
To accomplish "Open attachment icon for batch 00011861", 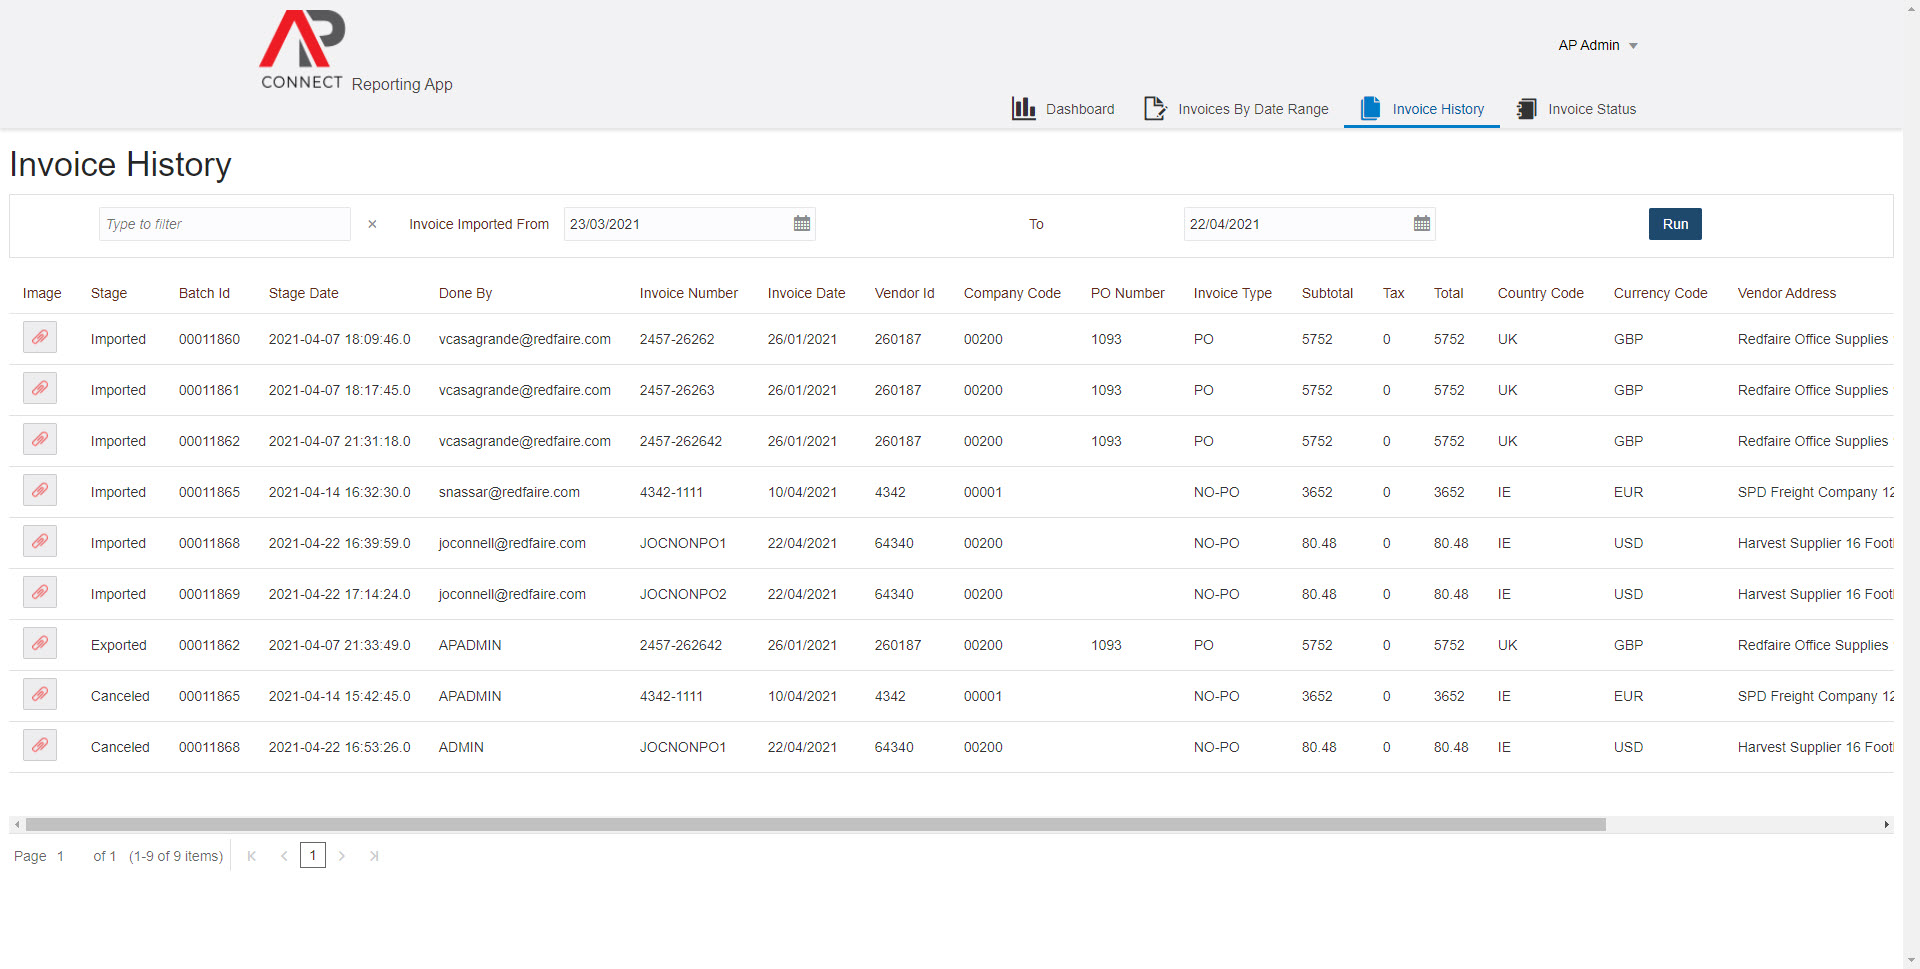I will [x=40, y=389].
